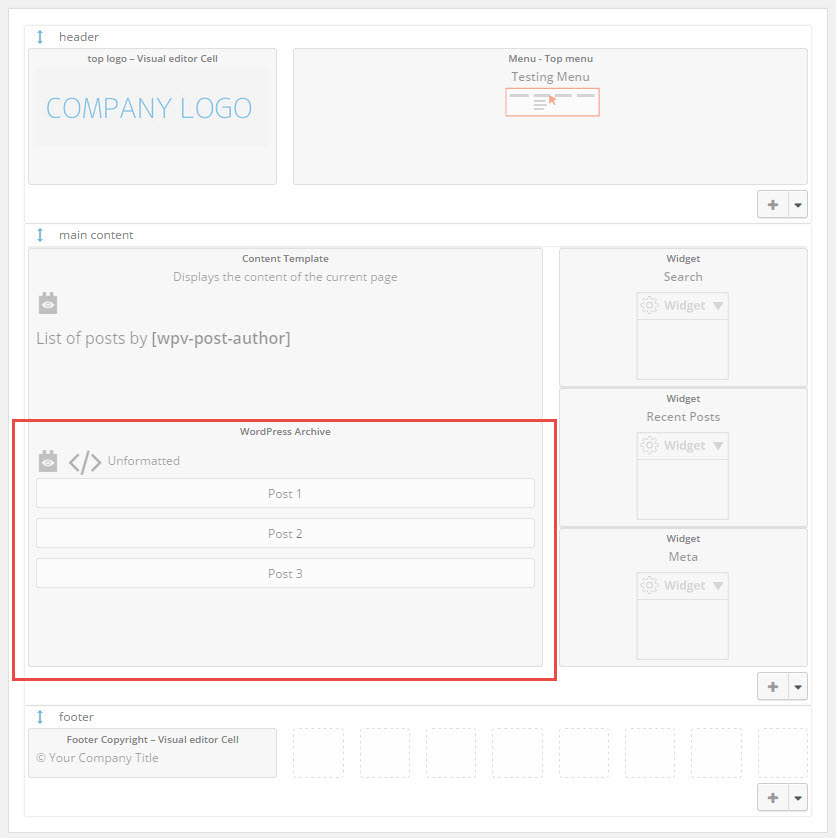Select the Footer Copyright Visual editor Cell title
The width and height of the screenshot is (836, 838).
click(152, 740)
